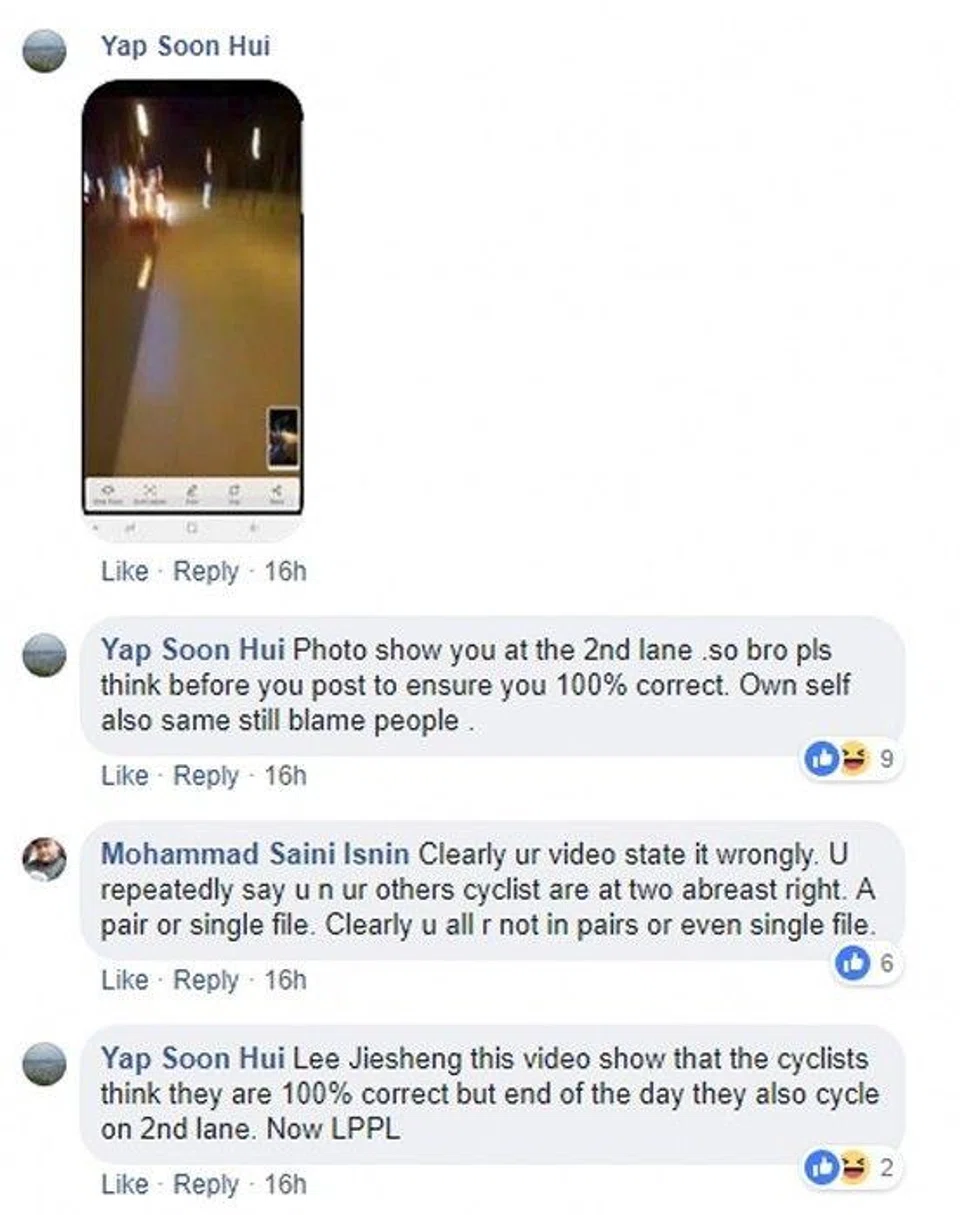Click the 16h timestamp under the last comment
This screenshot has width=960, height=1215.
click(x=285, y=1184)
